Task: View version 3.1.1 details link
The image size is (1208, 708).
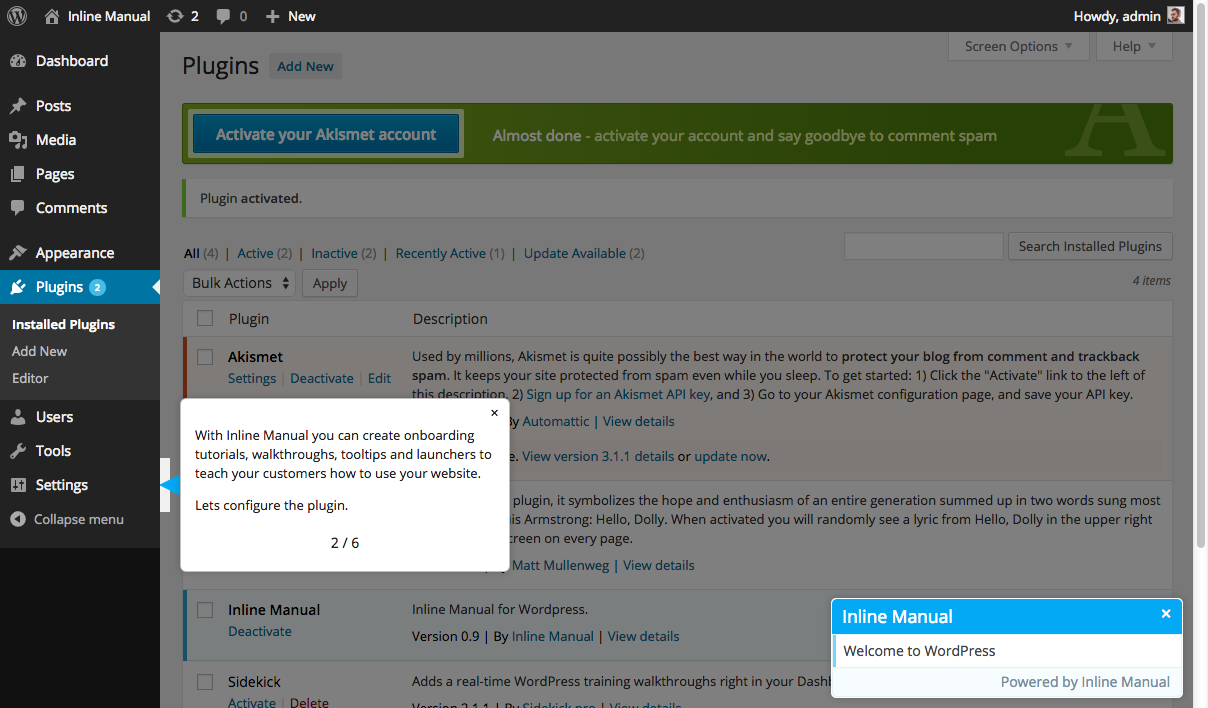Action: [598, 456]
